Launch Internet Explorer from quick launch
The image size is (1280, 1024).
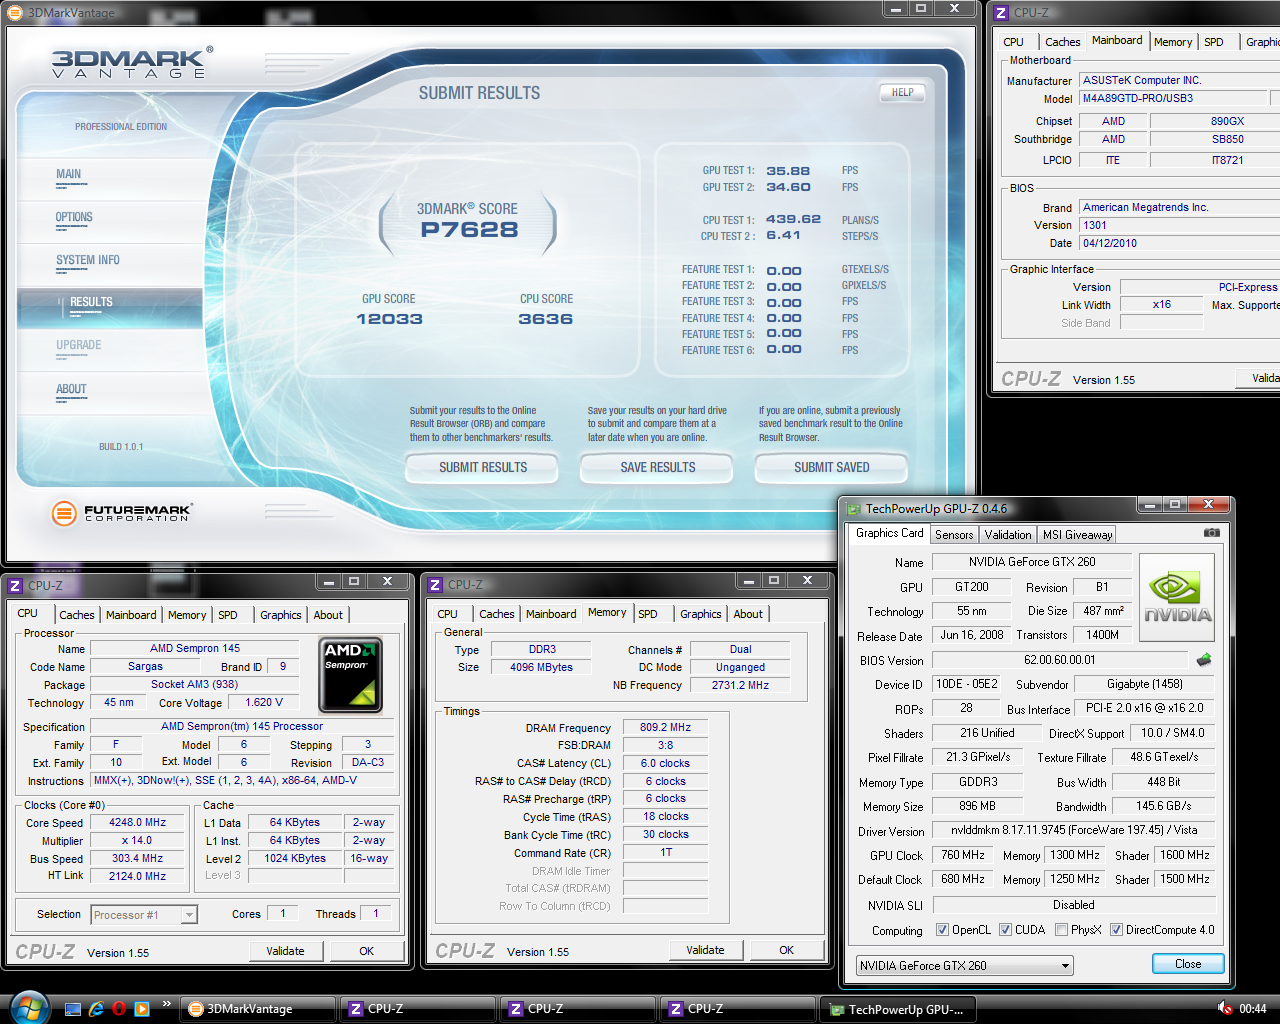[x=96, y=1009]
